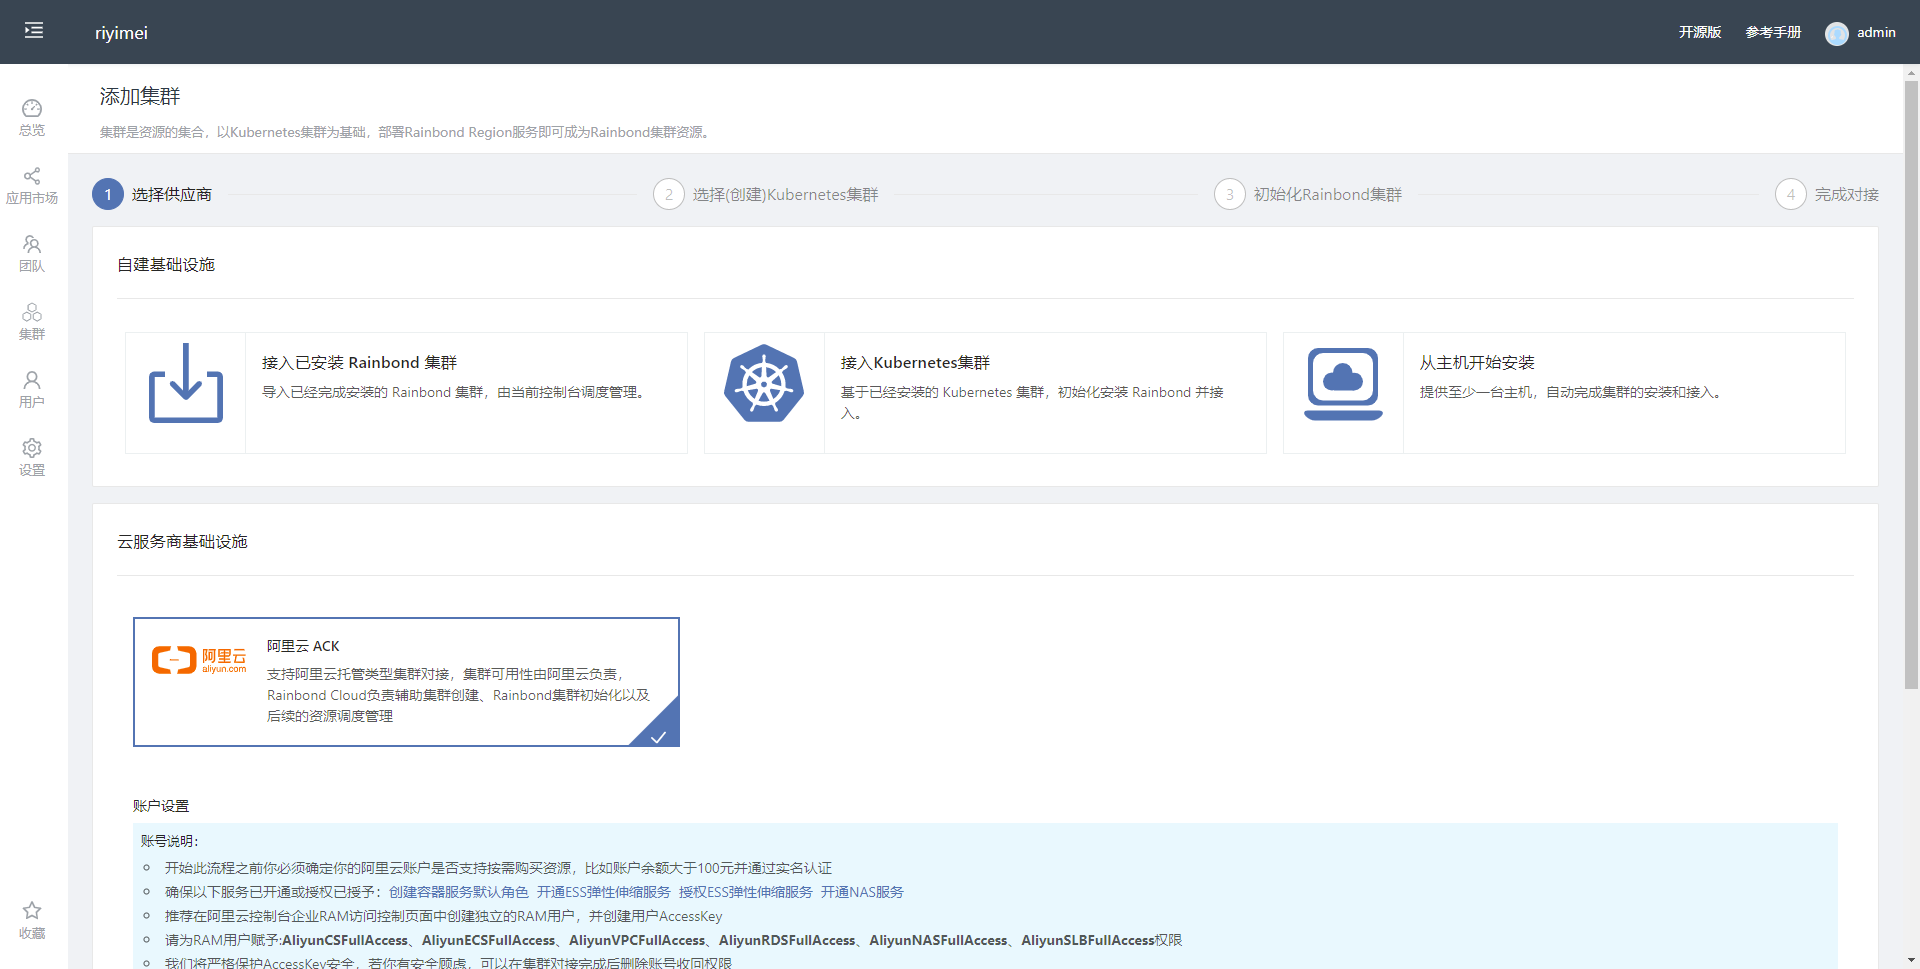Click the 集群是资源的集合 page subtitle

pyautogui.click(x=406, y=132)
